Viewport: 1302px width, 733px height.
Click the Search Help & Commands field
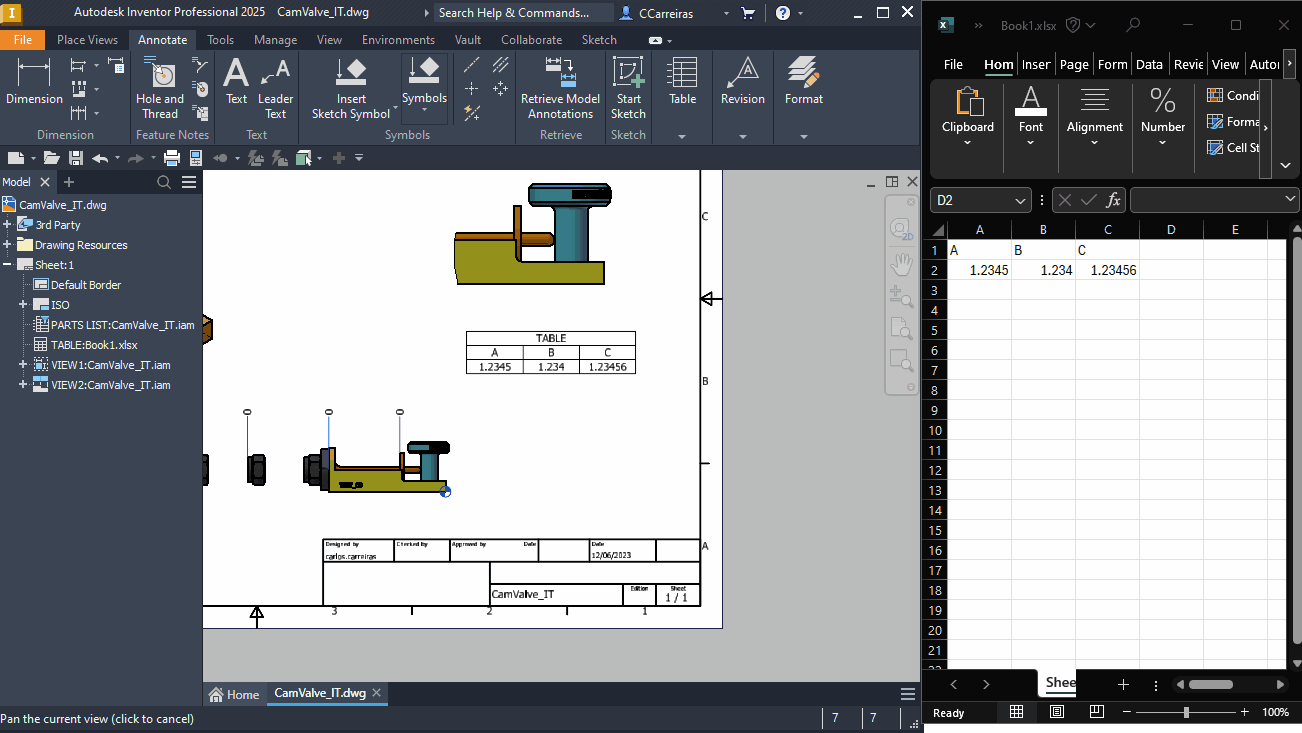(525, 13)
